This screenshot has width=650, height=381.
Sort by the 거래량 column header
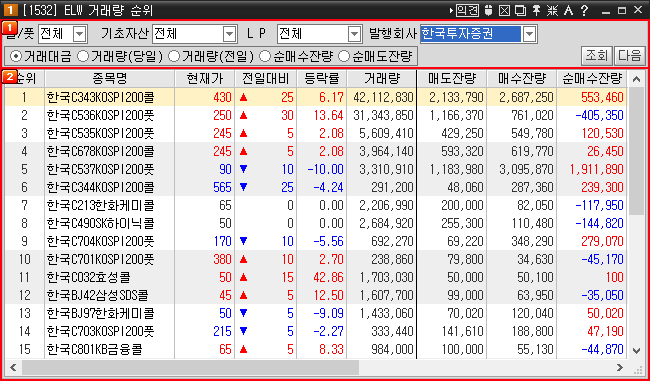[381, 78]
